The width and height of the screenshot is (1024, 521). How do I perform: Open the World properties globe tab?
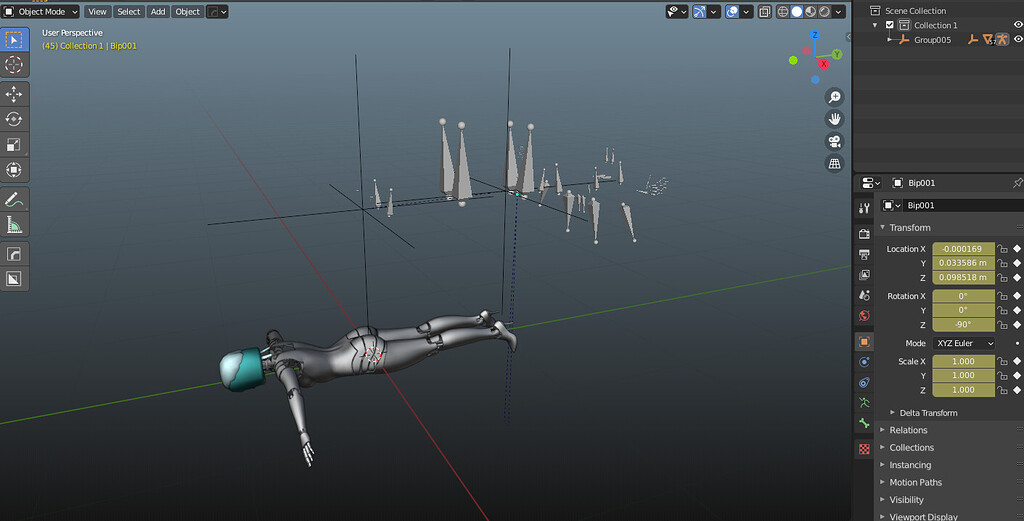pyautogui.click(x=864, y=316)
